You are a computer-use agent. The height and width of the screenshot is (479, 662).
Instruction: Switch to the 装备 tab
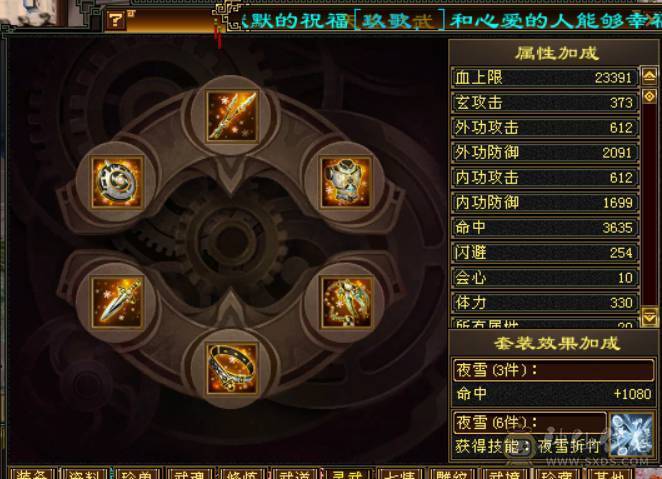[x=33, y=474]
